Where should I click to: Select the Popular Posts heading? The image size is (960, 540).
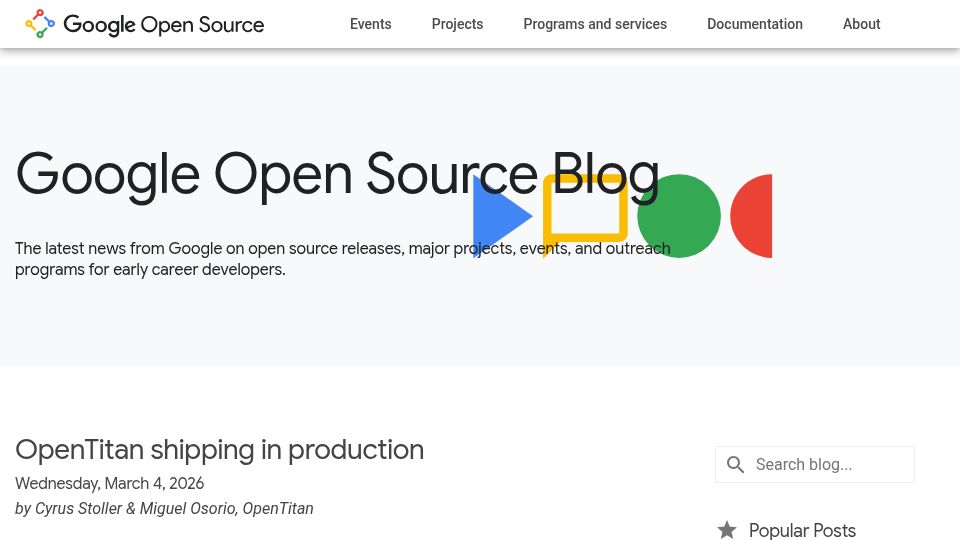tap(802, 530)
